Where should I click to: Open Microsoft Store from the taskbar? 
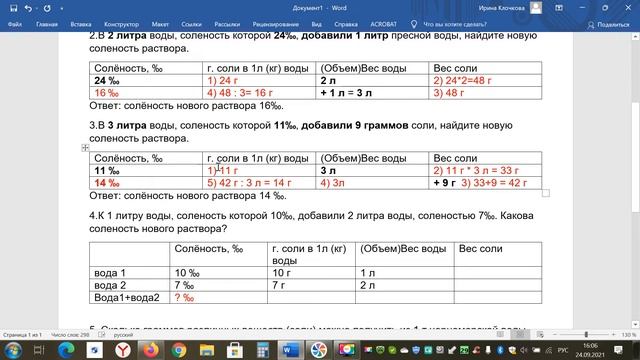[x=235, y=350]
